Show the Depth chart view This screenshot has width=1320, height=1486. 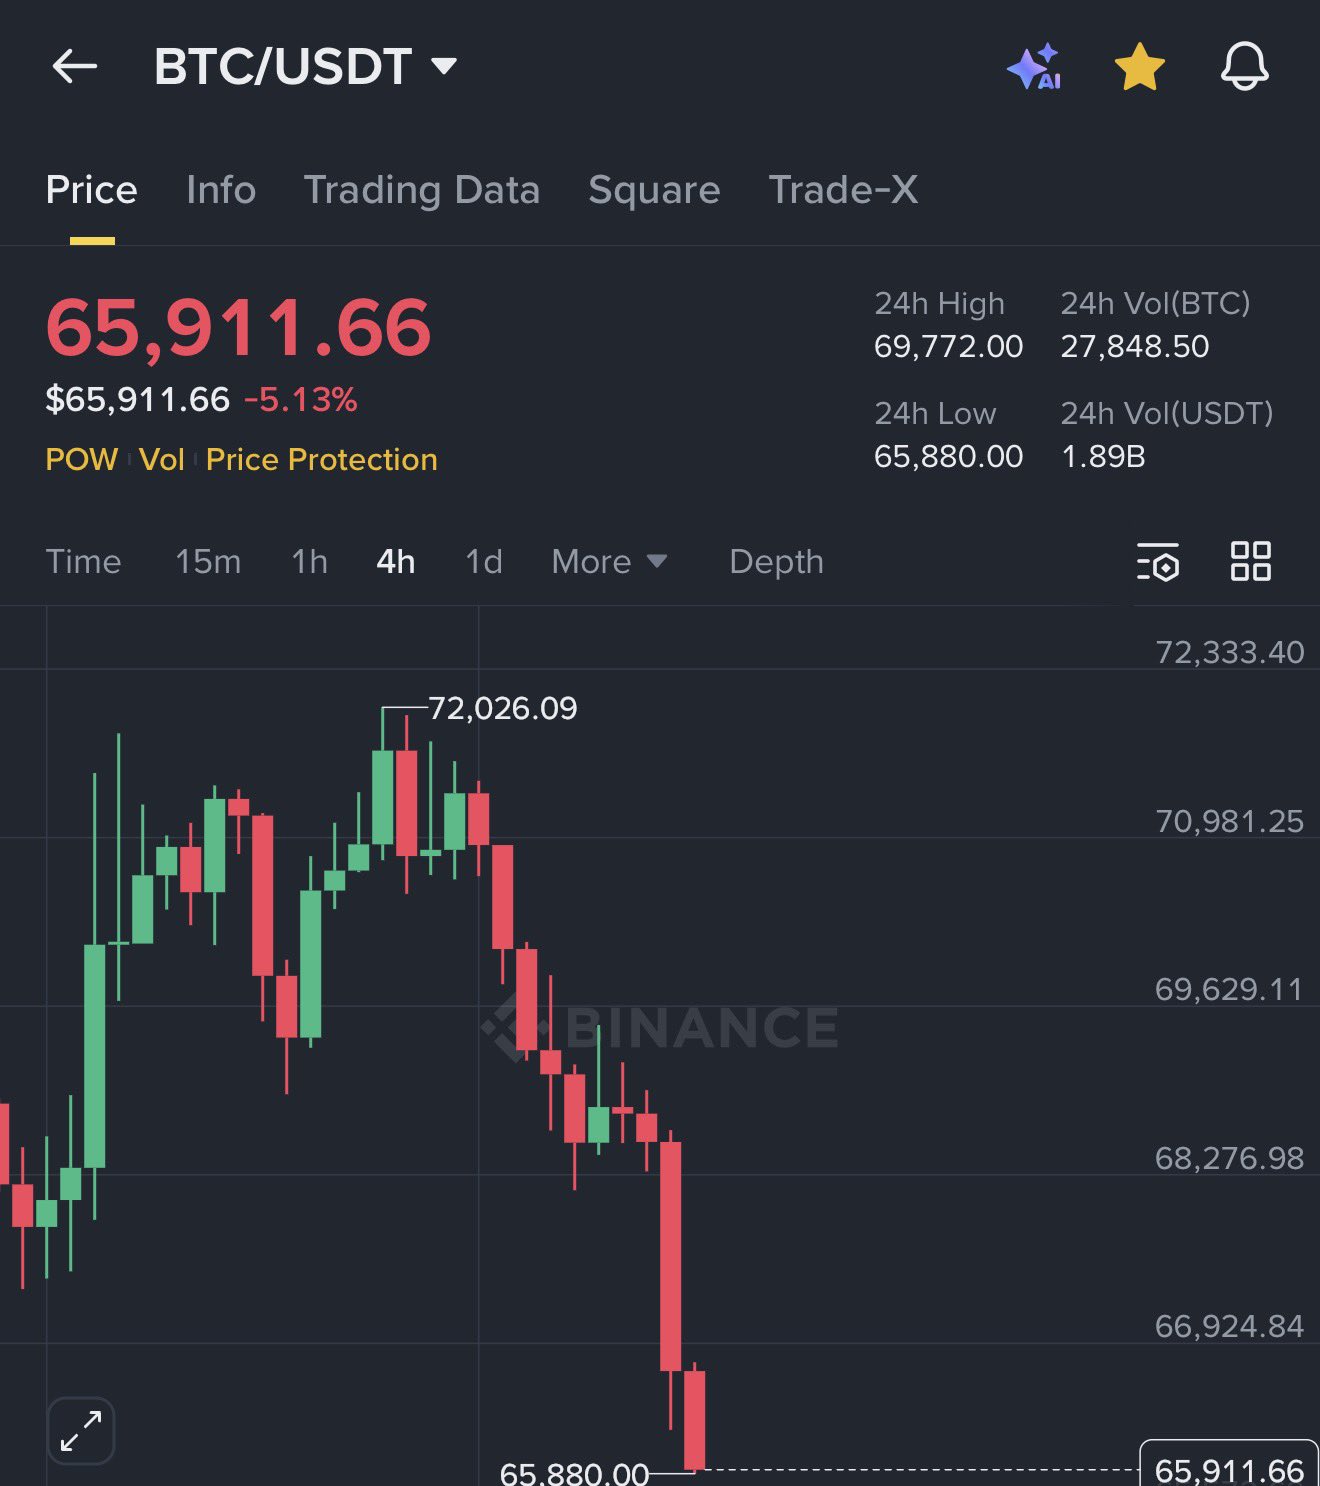776,562
